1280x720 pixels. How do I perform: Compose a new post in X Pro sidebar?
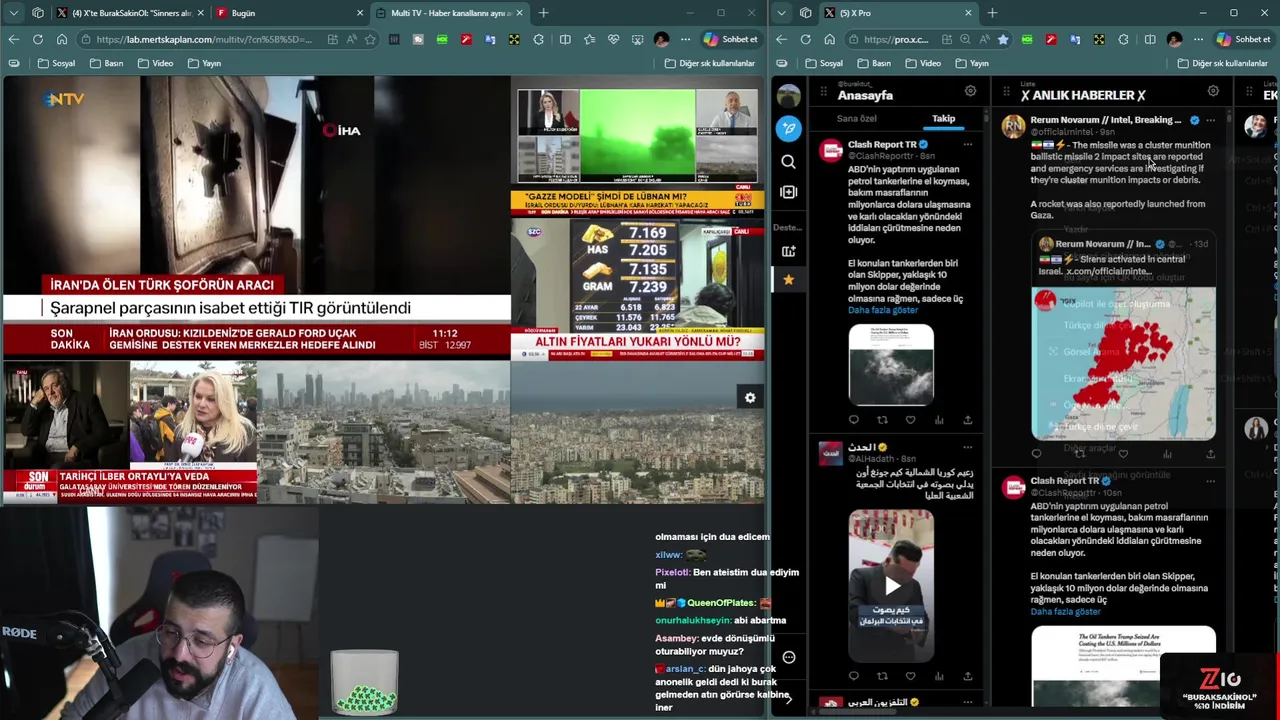(x=789, y=128)
